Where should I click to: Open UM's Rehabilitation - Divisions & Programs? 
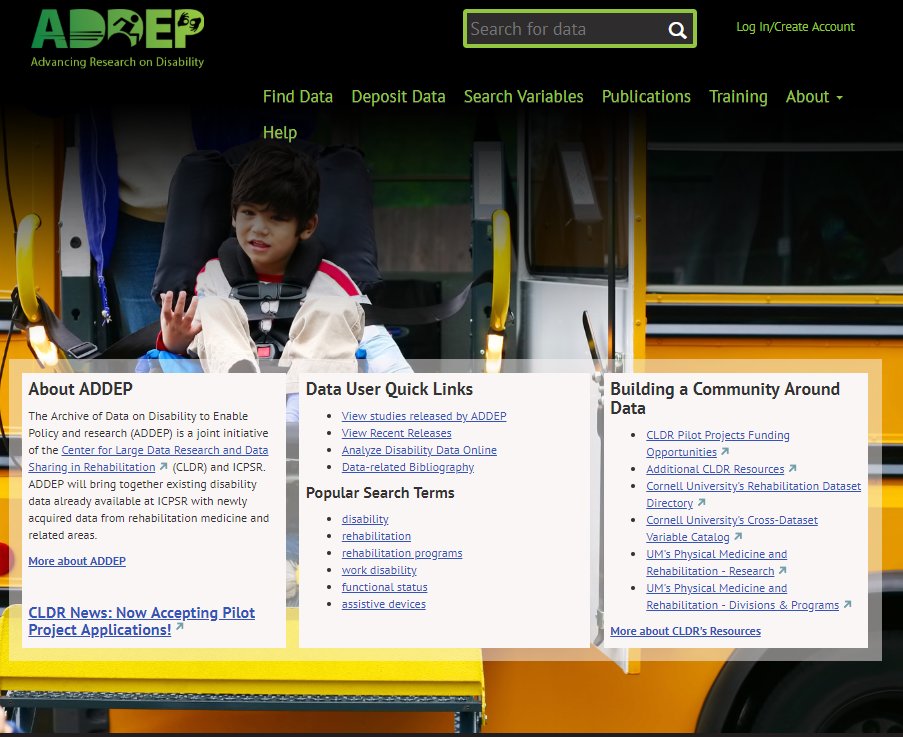click(x=742, y=597)
